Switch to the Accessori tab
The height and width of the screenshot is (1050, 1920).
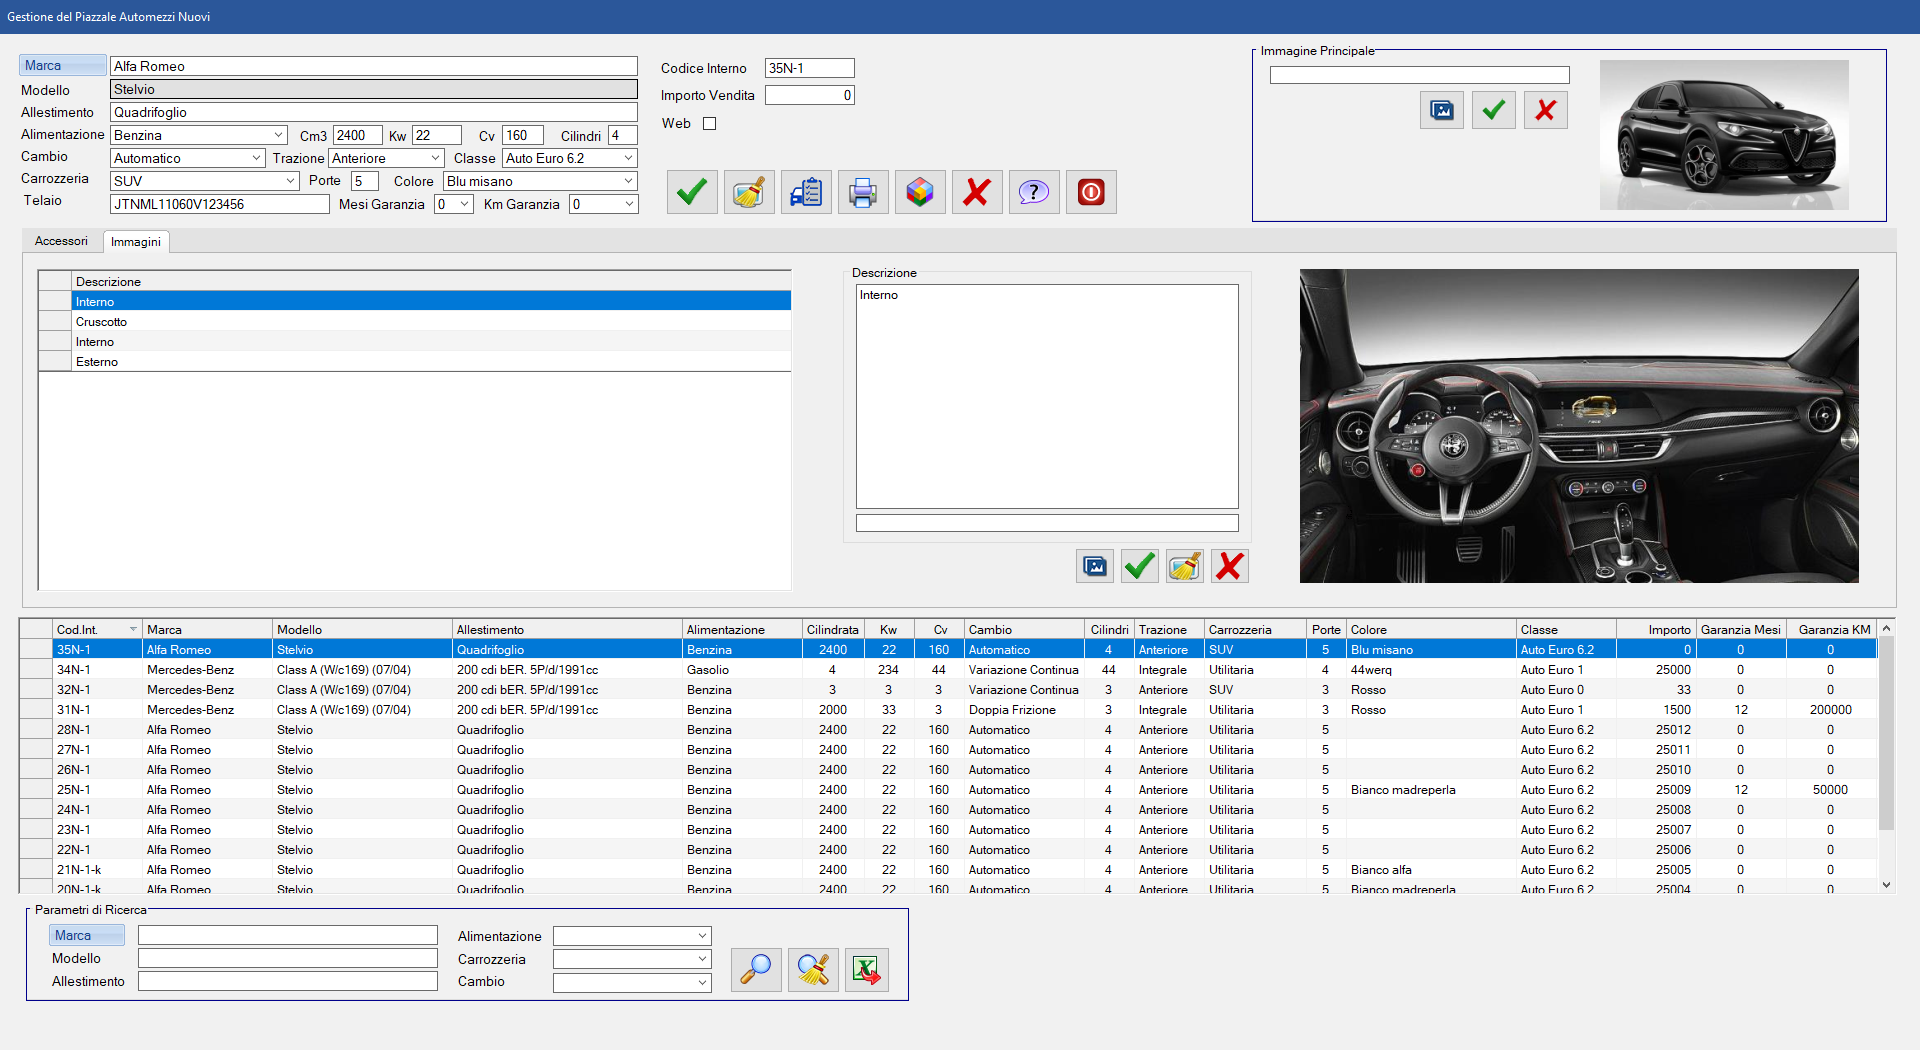coord(61,241)
